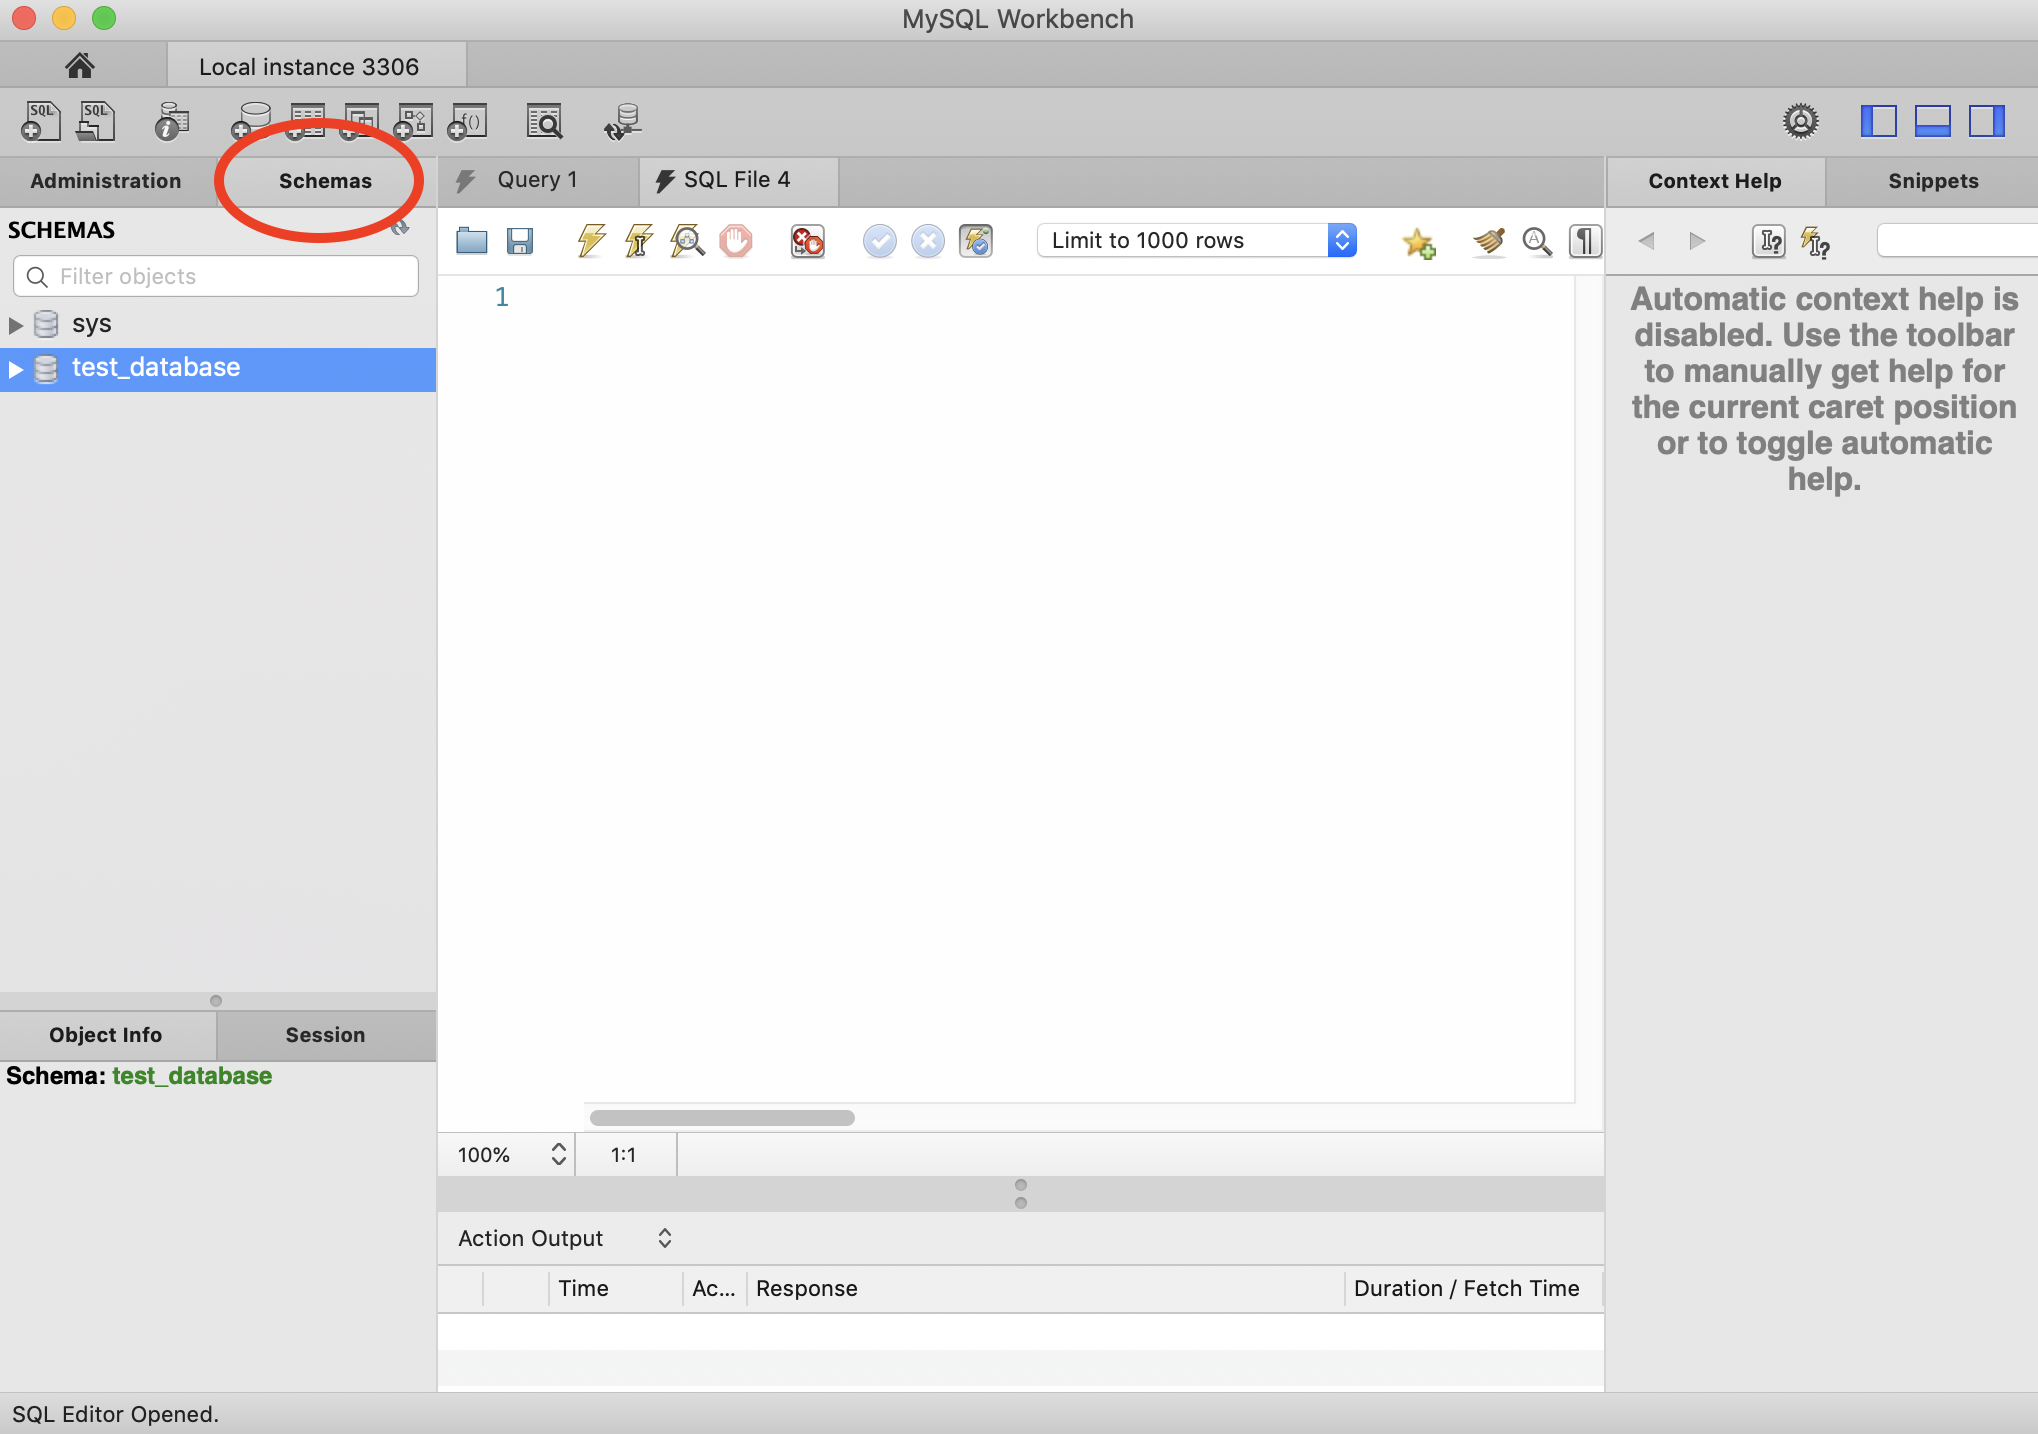Select the sys schema row

click(218, 324)
